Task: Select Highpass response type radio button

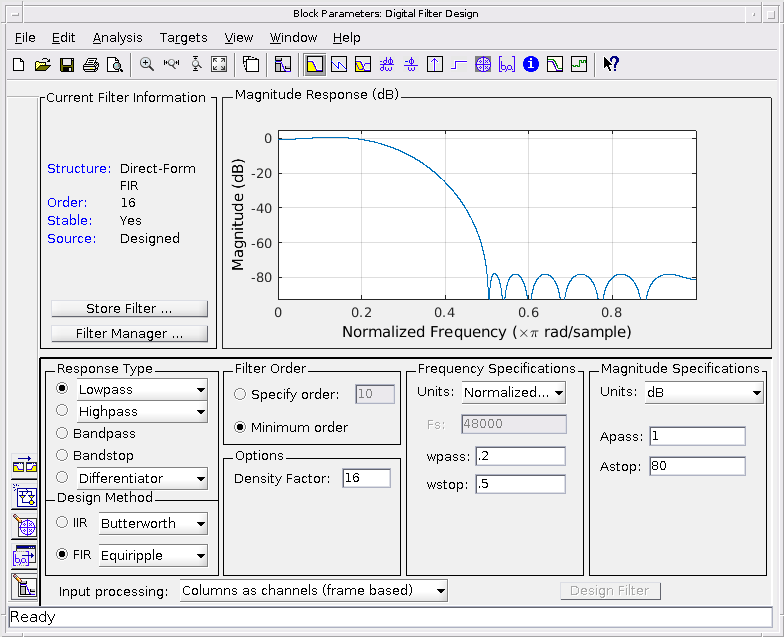Action: click(62, 410)
